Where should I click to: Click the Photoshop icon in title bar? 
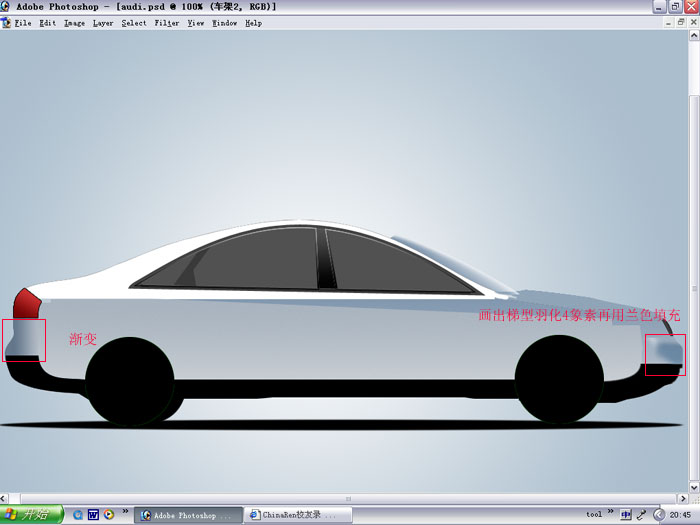click(7, 7)
